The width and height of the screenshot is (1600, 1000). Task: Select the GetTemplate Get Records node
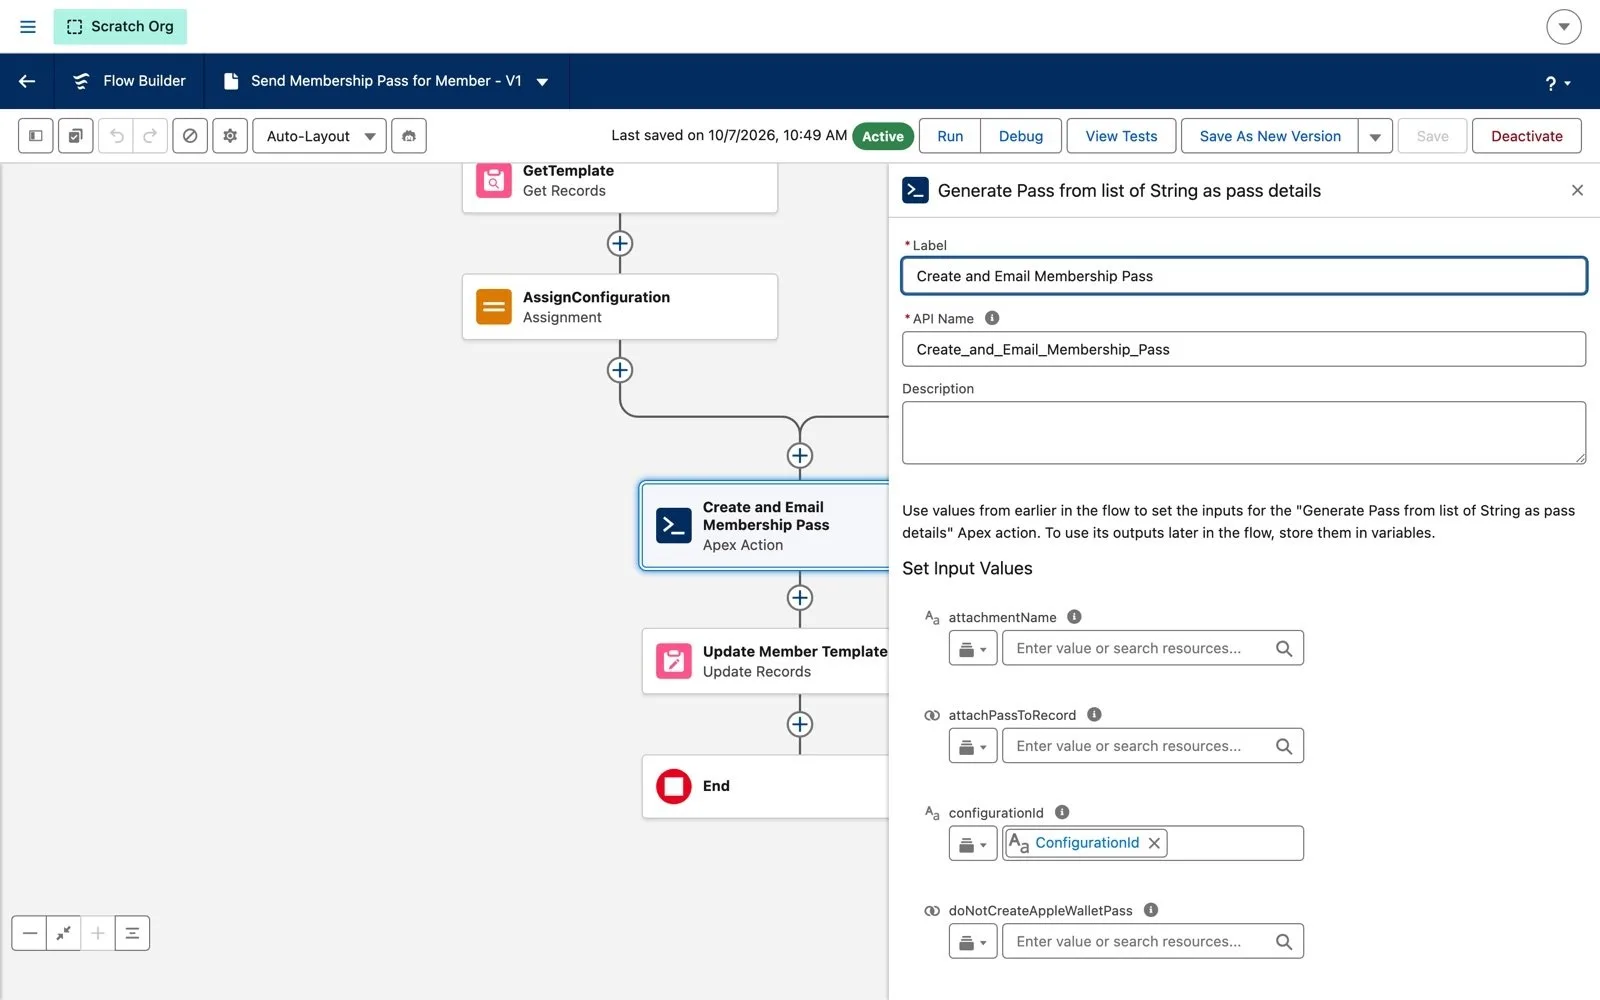click(620, 186)
